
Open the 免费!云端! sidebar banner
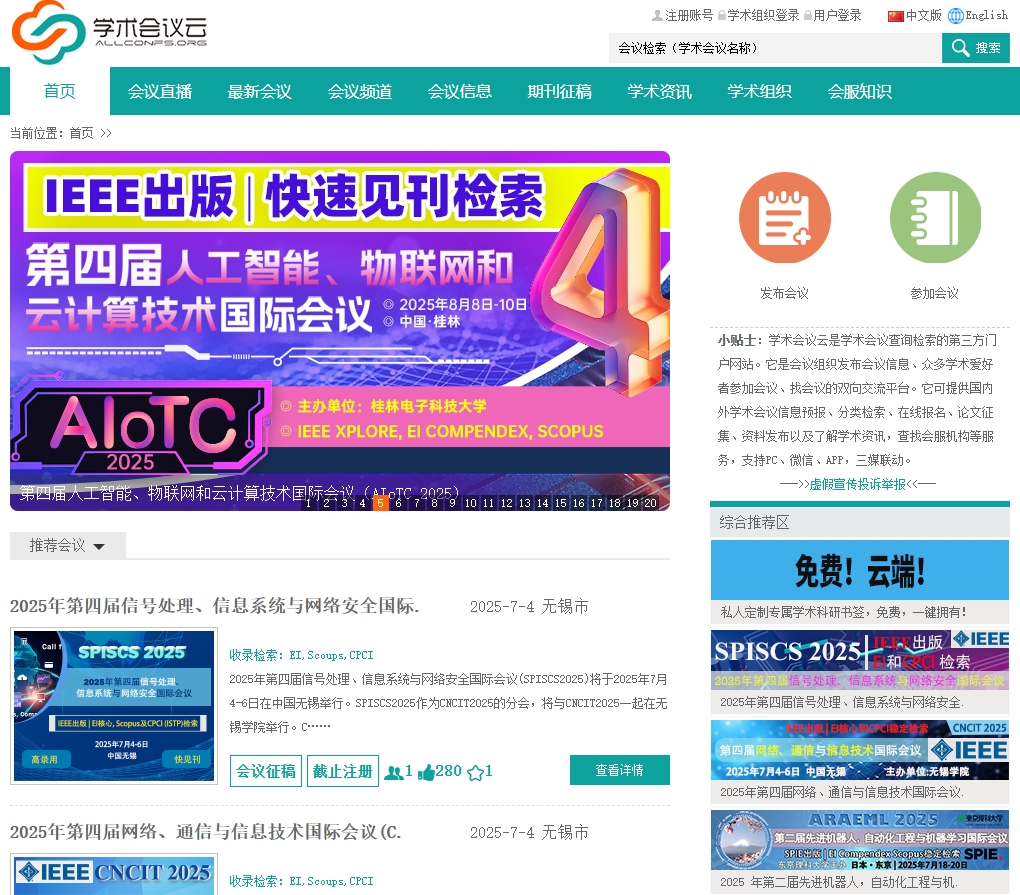pyautogui.click(x=860, y=570)
